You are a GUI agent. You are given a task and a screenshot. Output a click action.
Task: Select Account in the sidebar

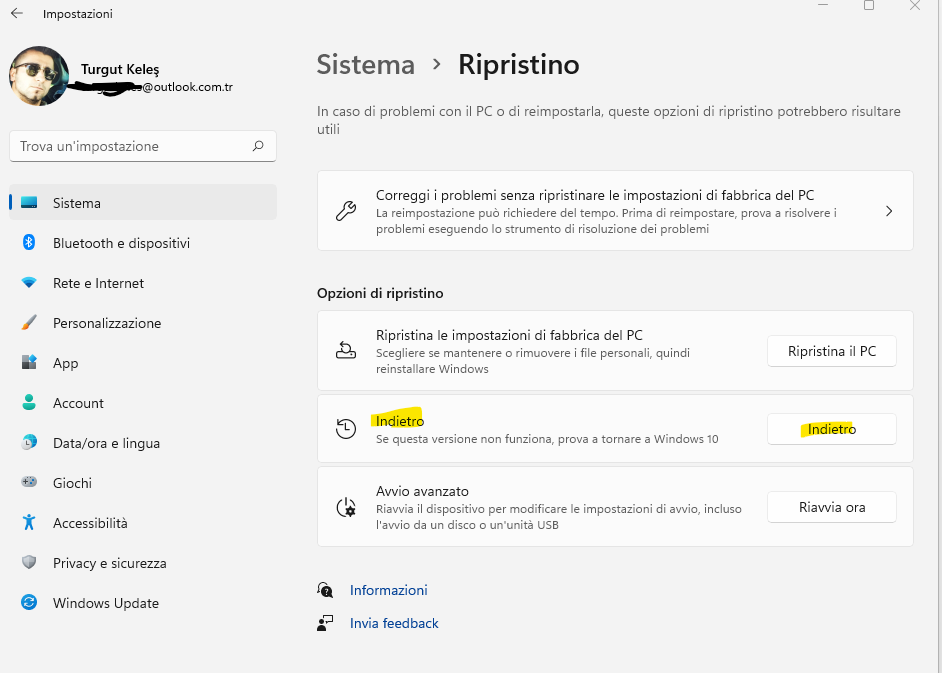[x=78, y=403]
